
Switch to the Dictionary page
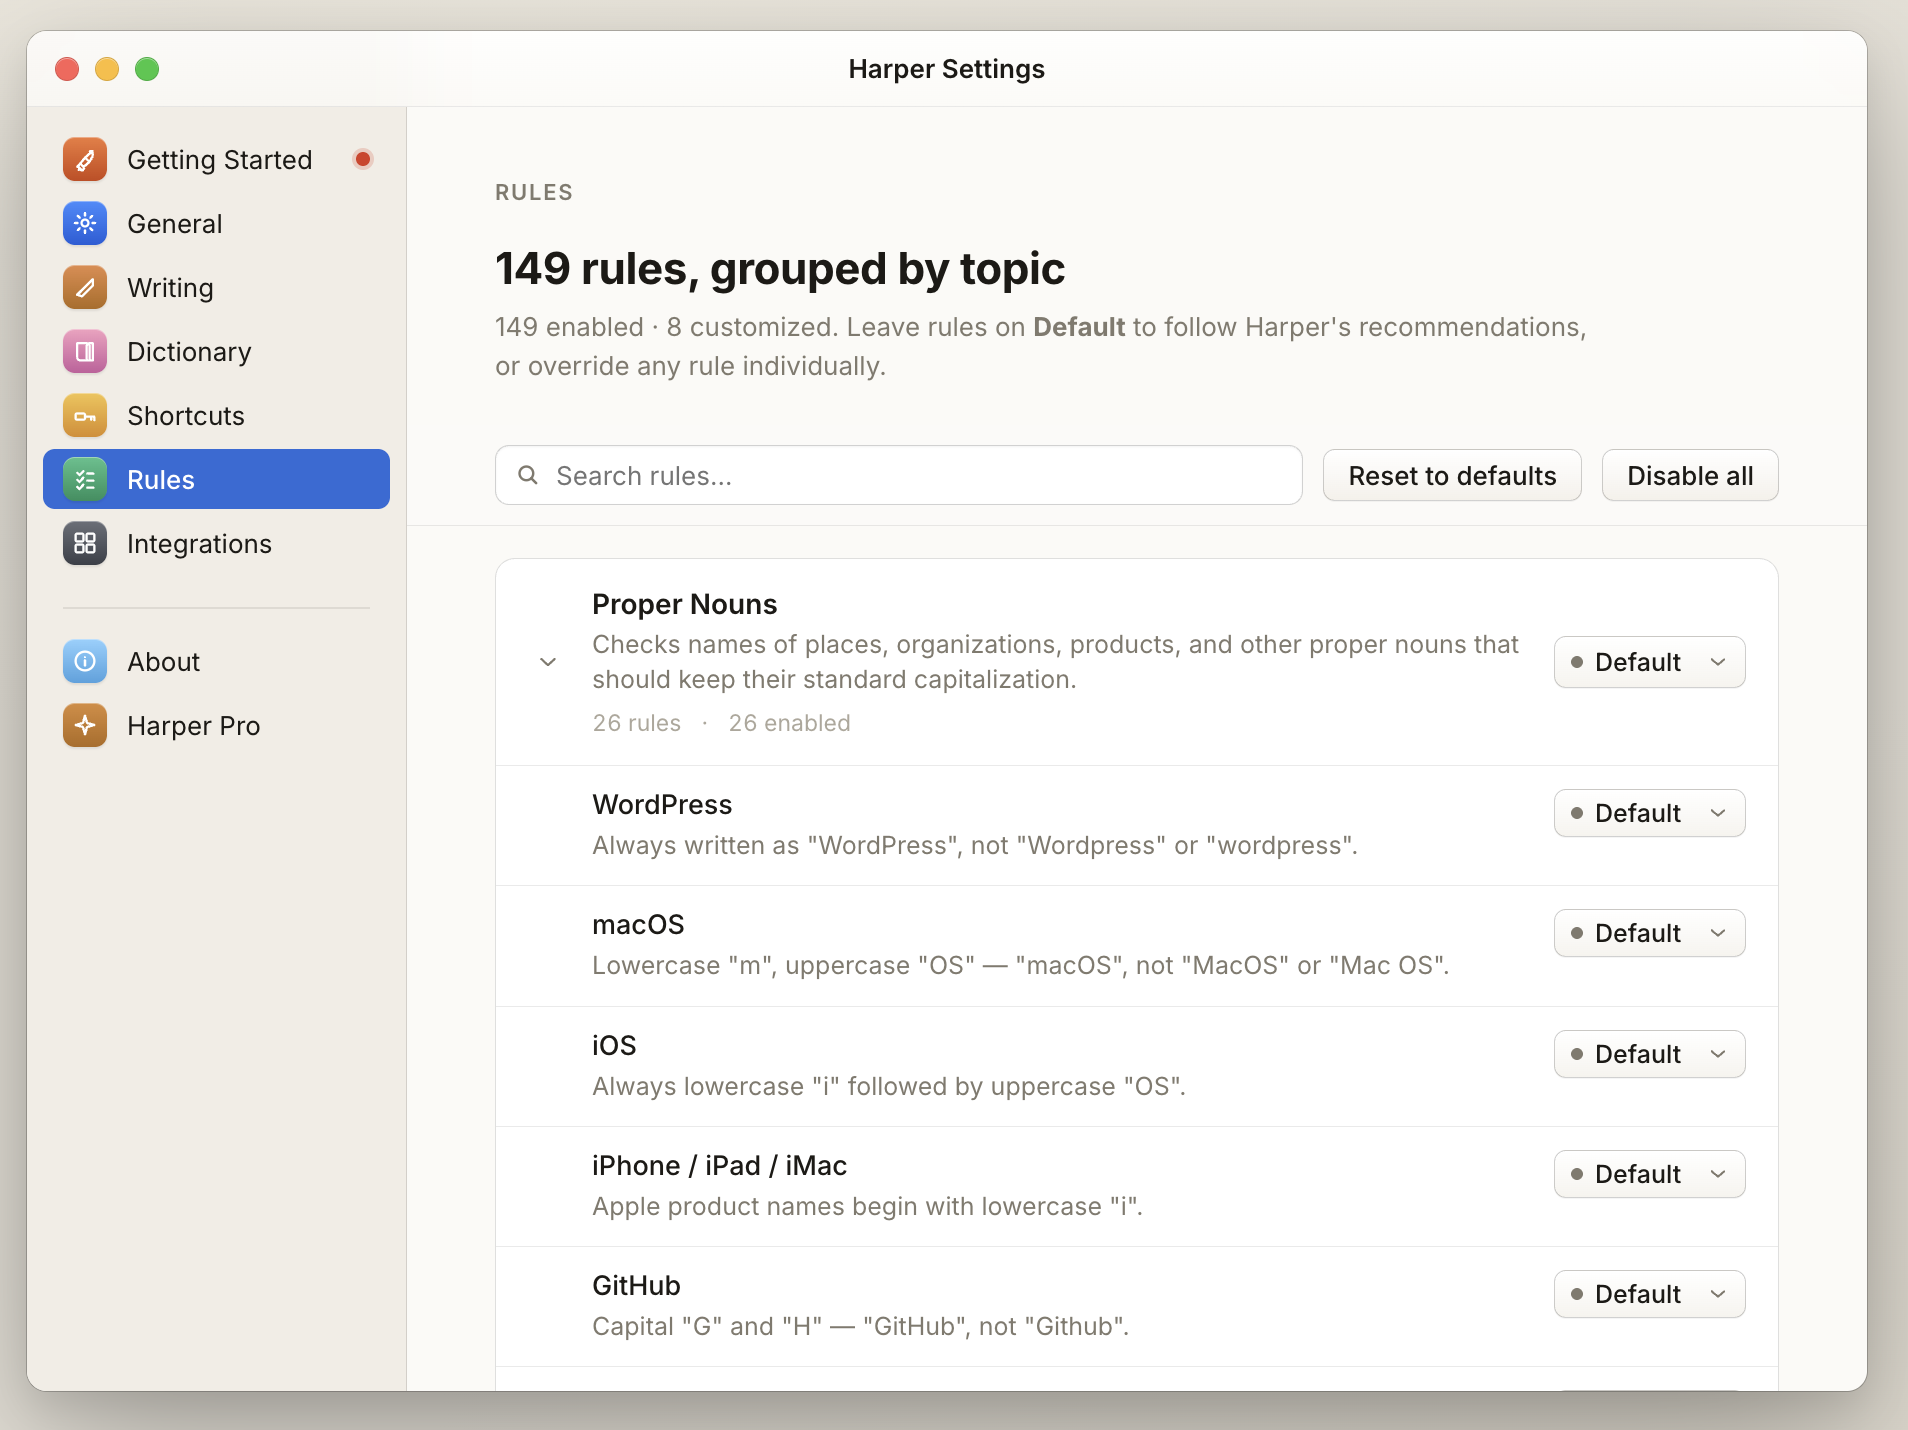point(216,352)
